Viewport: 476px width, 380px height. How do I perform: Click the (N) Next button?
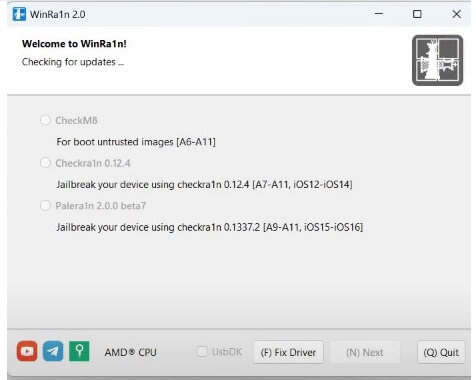point(365,352)
